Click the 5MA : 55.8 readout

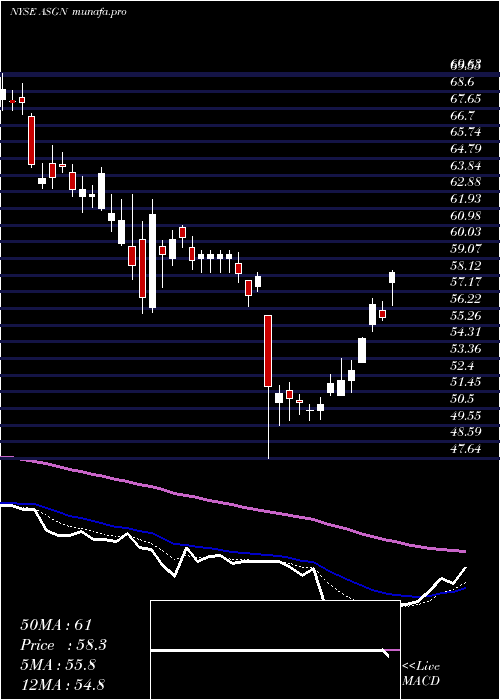58,665
